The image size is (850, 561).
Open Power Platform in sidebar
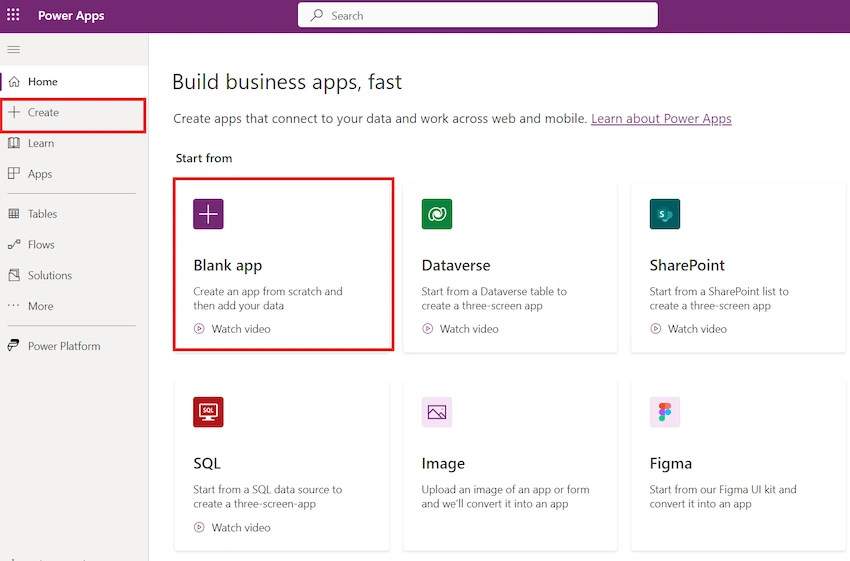[74, 346]
